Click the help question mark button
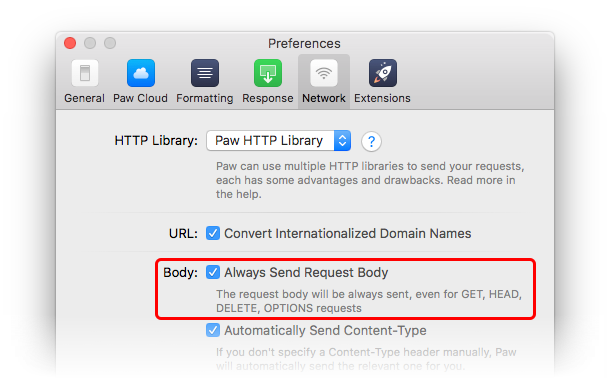 (371, 141)
